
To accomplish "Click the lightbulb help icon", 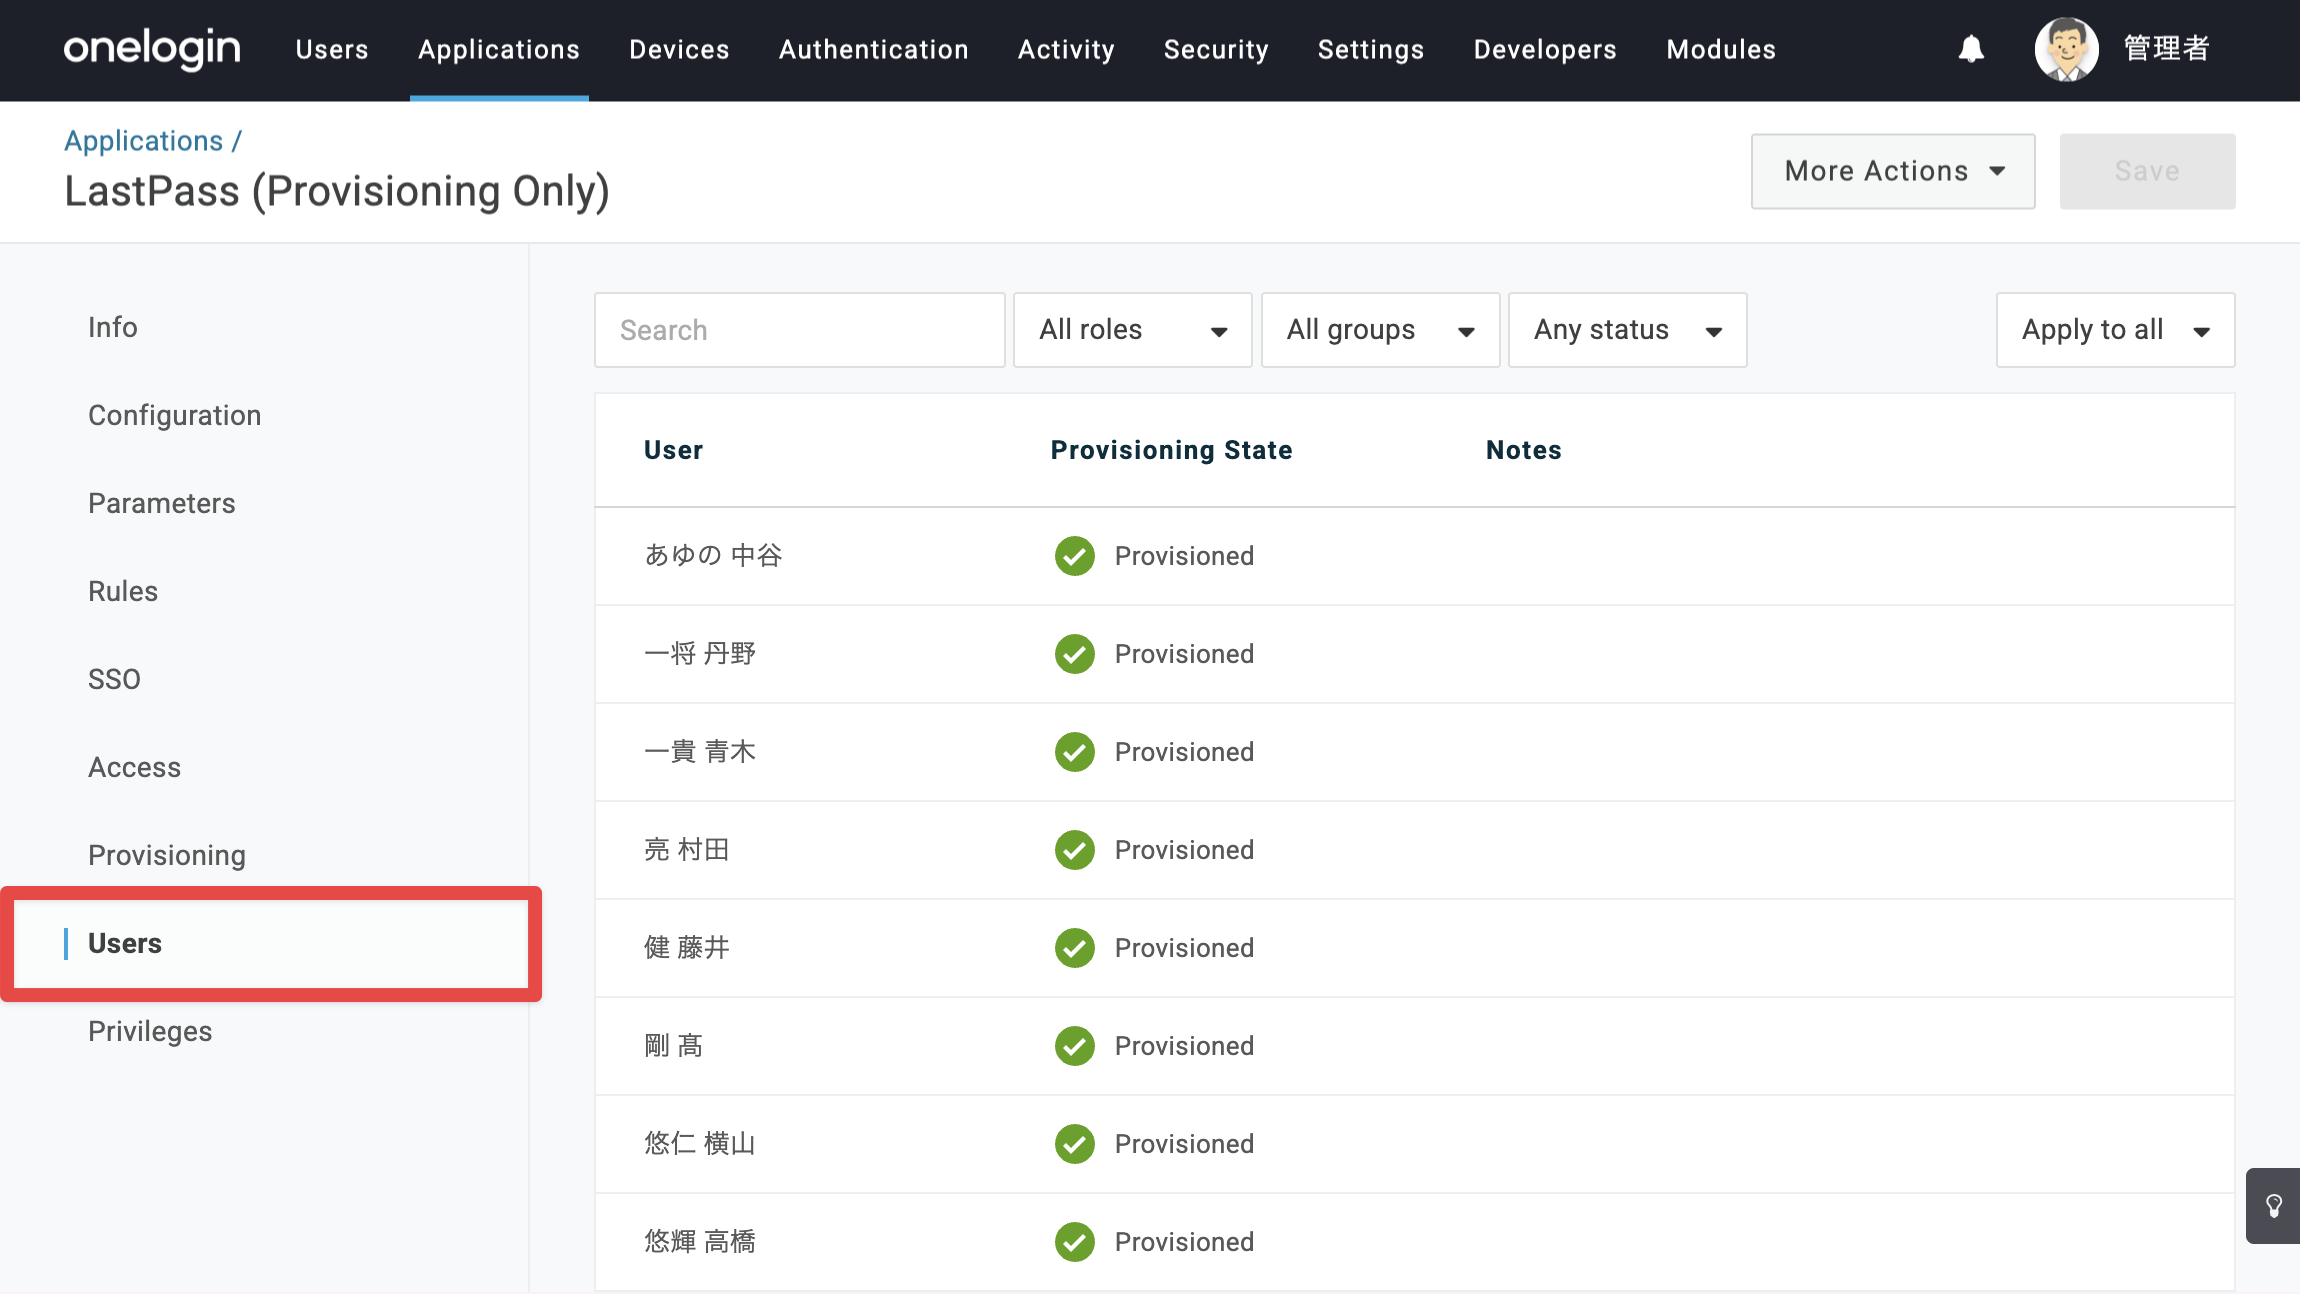I will (2273, 1205).
